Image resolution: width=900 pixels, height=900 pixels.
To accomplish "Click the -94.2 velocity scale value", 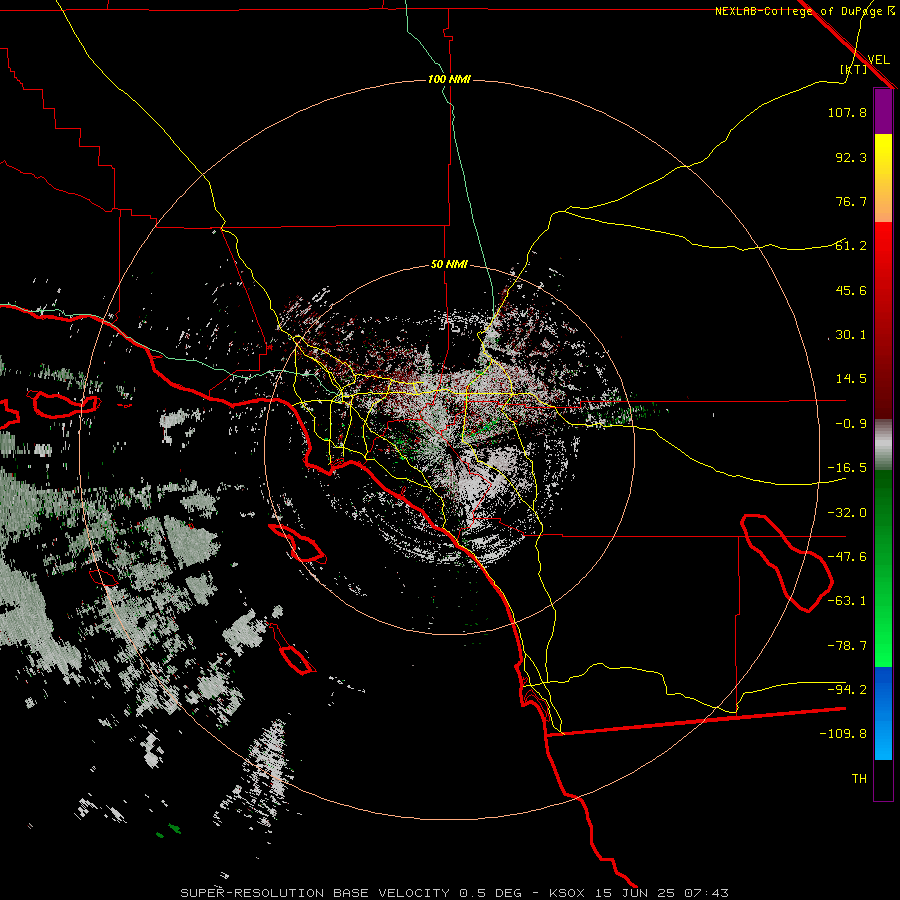I will pos(847,690).
